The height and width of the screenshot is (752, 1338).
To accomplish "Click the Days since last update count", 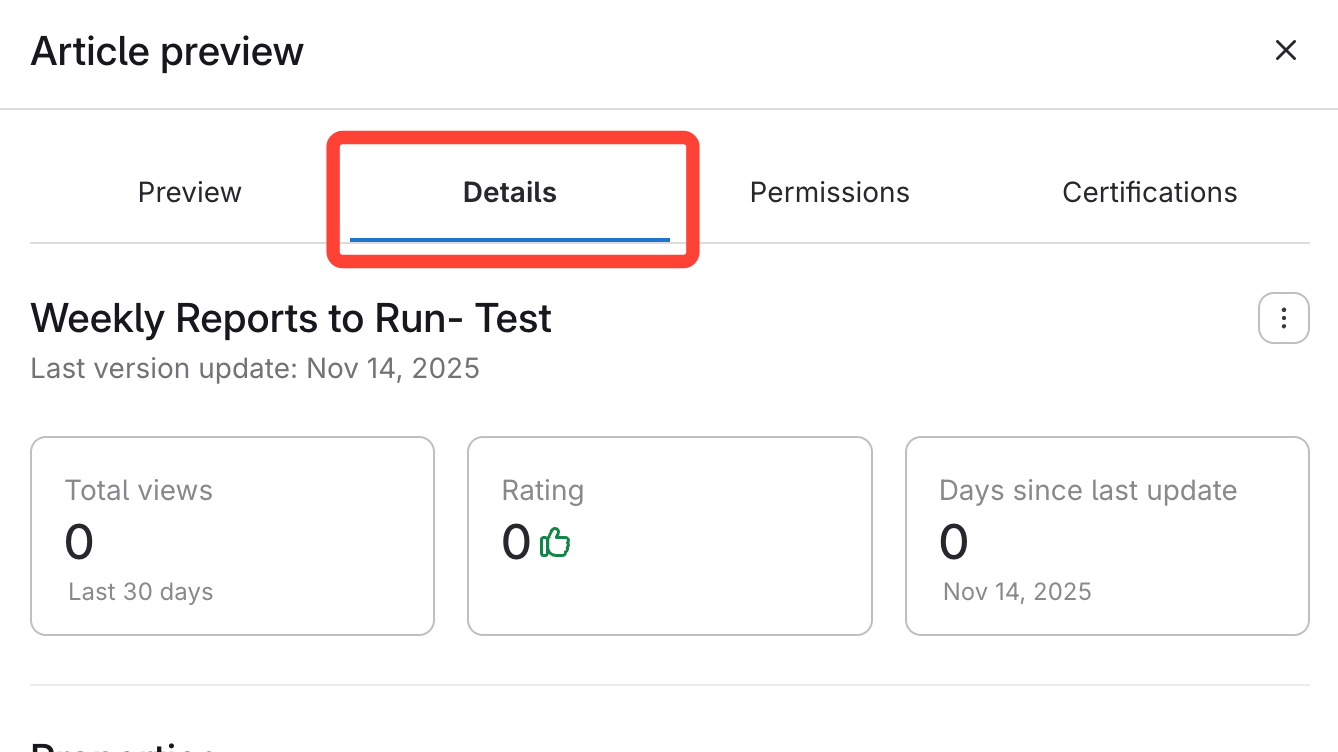I will (954, 543).
